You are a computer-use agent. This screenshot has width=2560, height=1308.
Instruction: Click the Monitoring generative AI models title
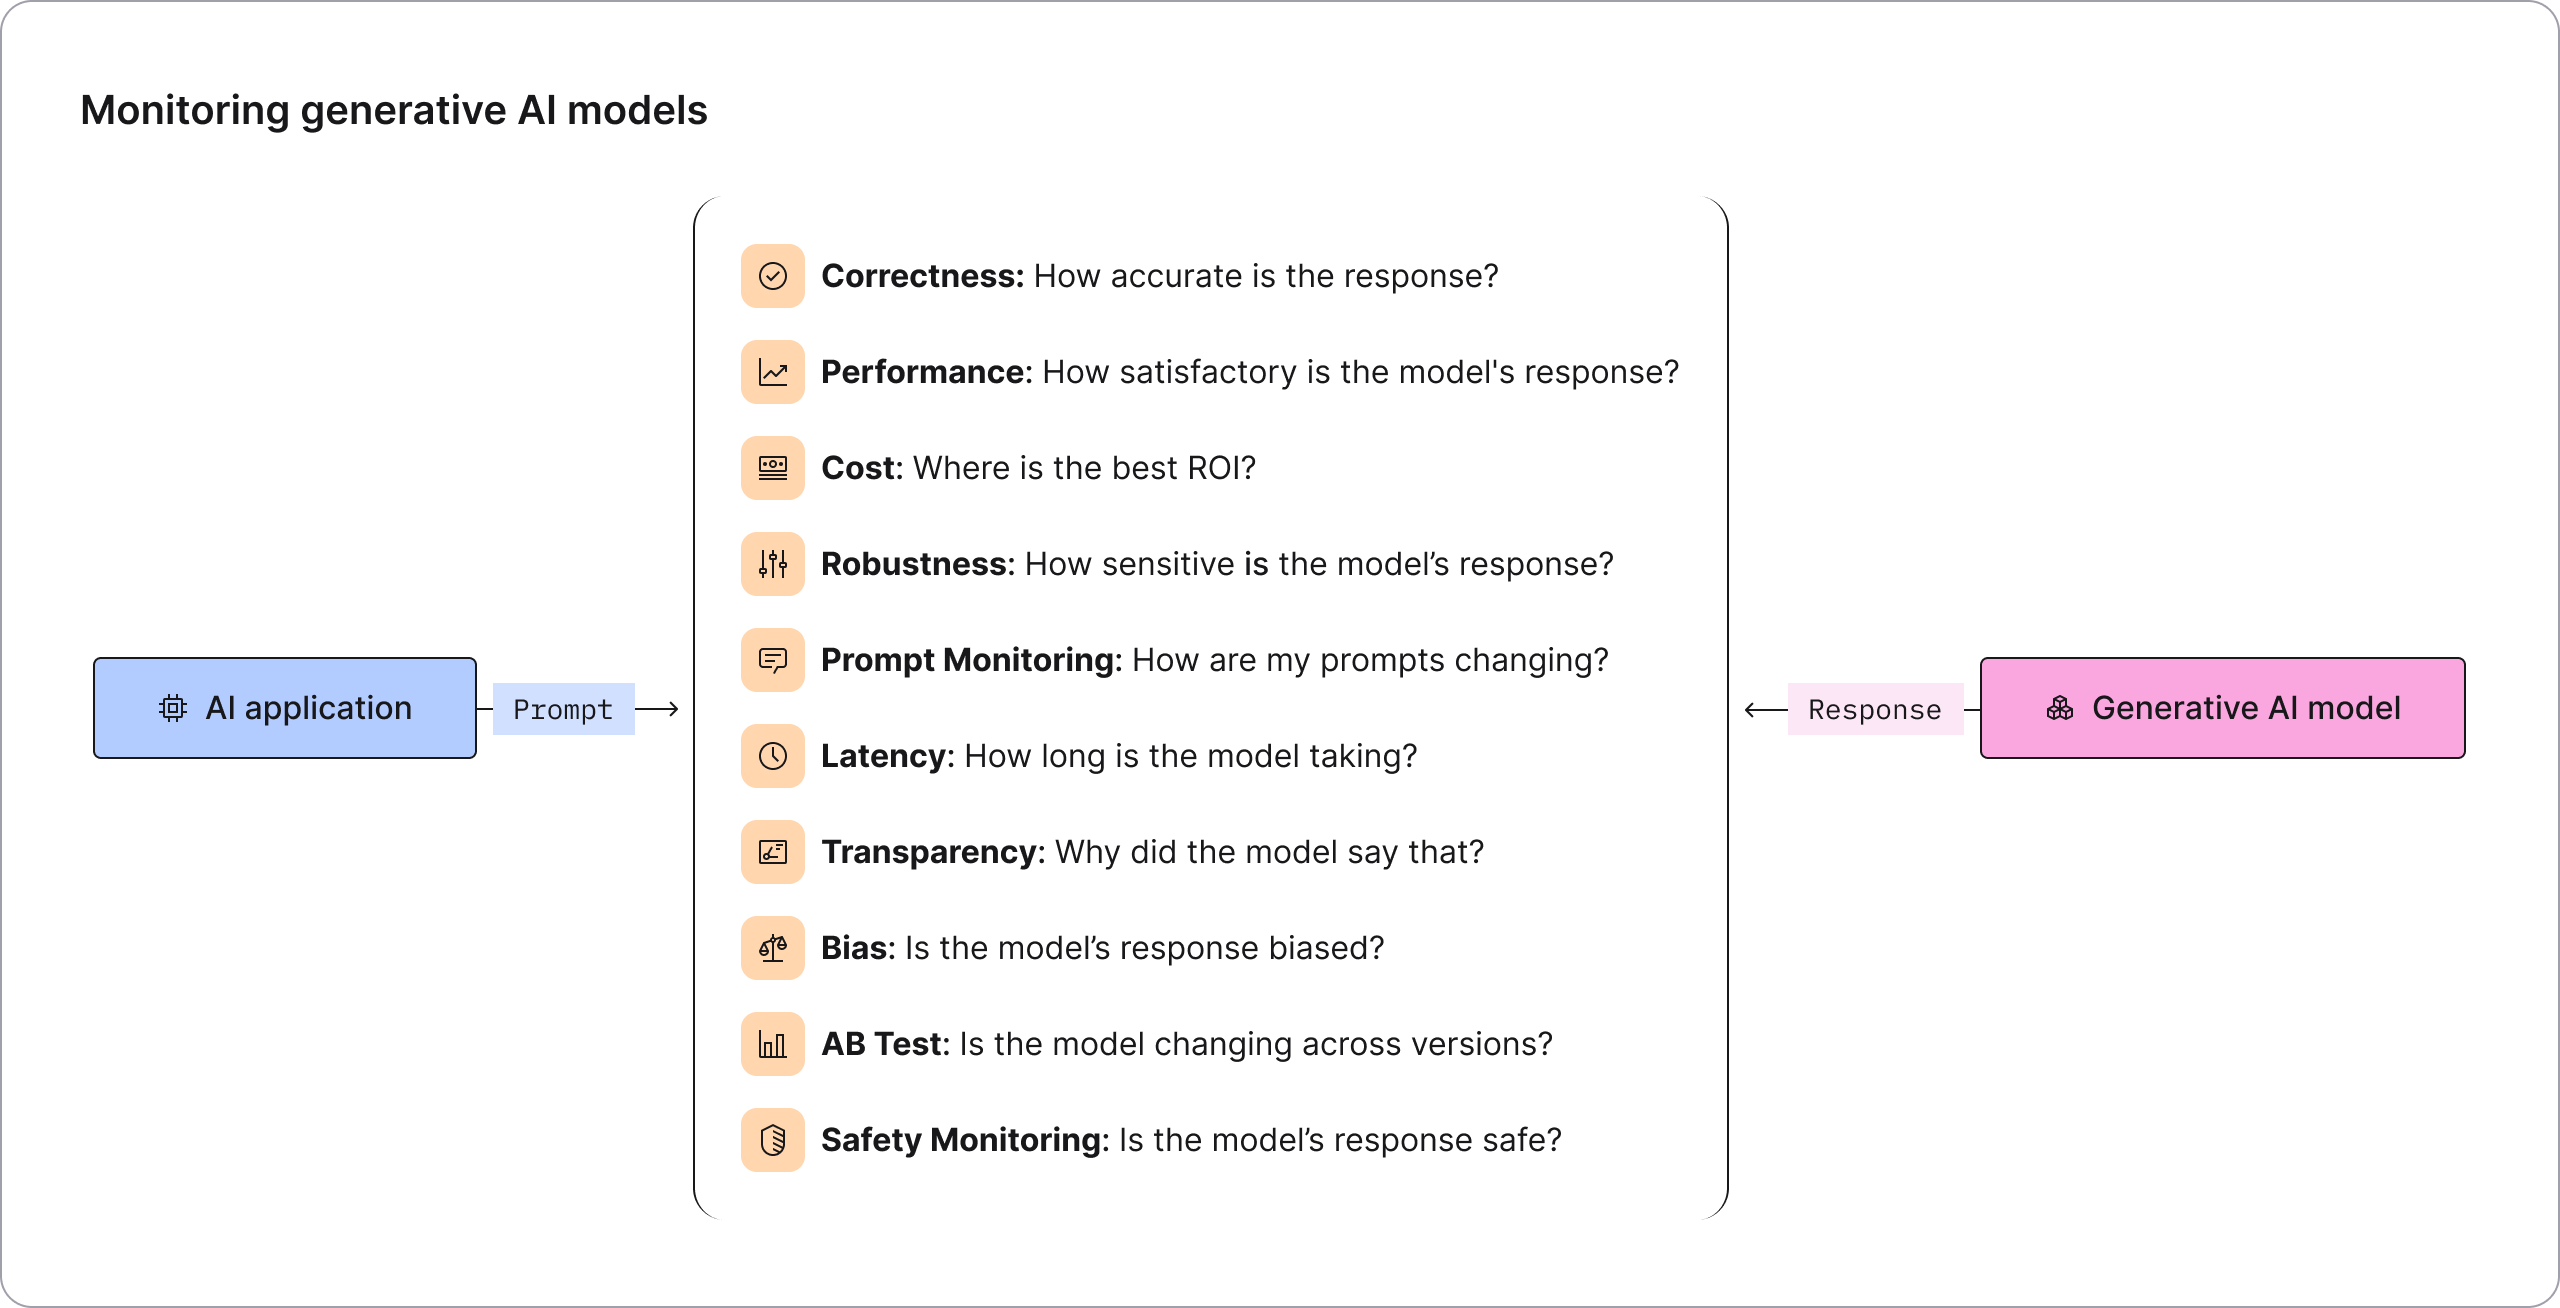tap(394, 110)
